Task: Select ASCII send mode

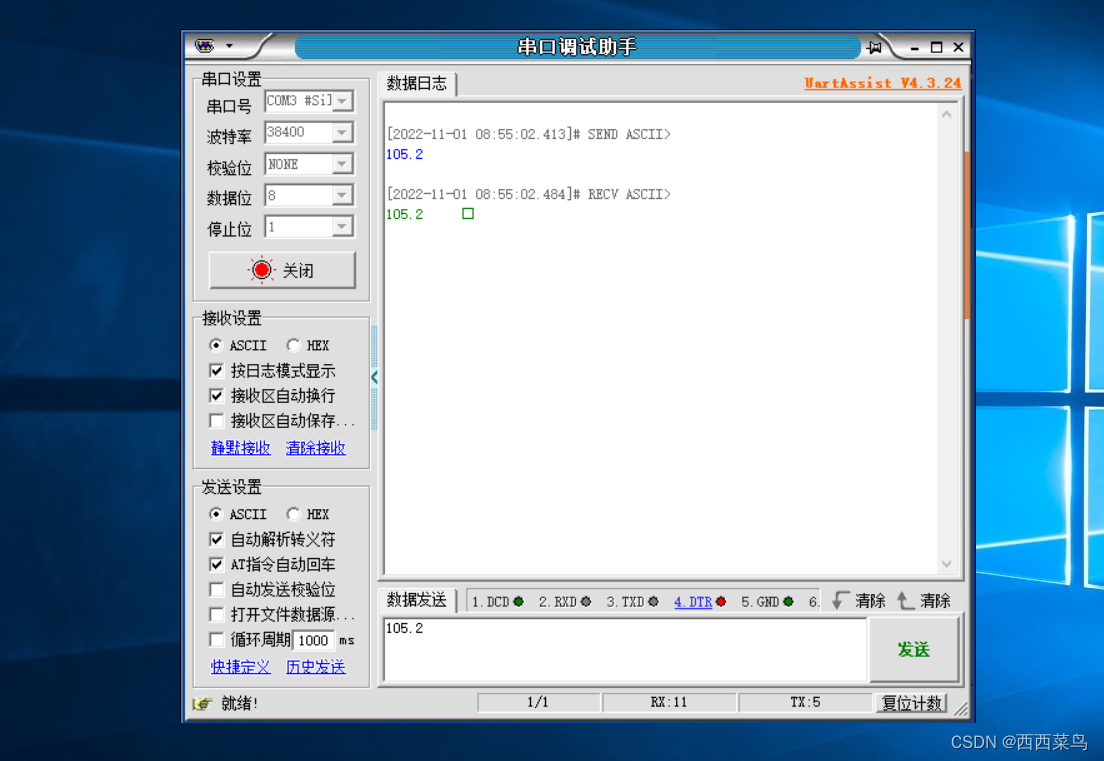Action: (x=215, y=514)
